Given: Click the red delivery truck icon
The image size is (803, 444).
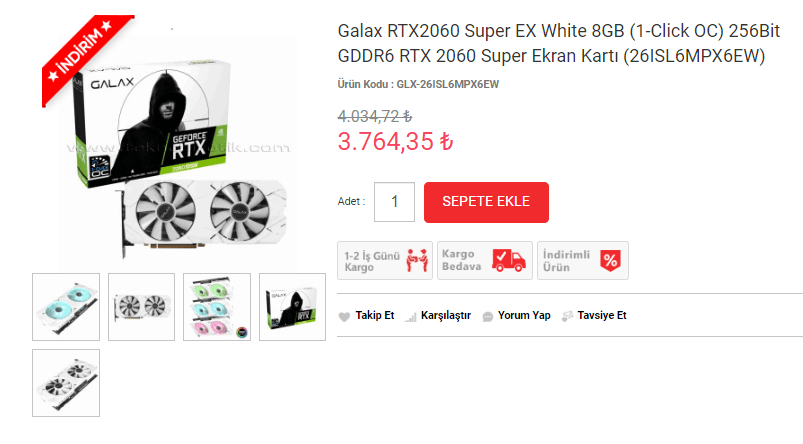Looking at the screenshot, I should coord(509,260).
